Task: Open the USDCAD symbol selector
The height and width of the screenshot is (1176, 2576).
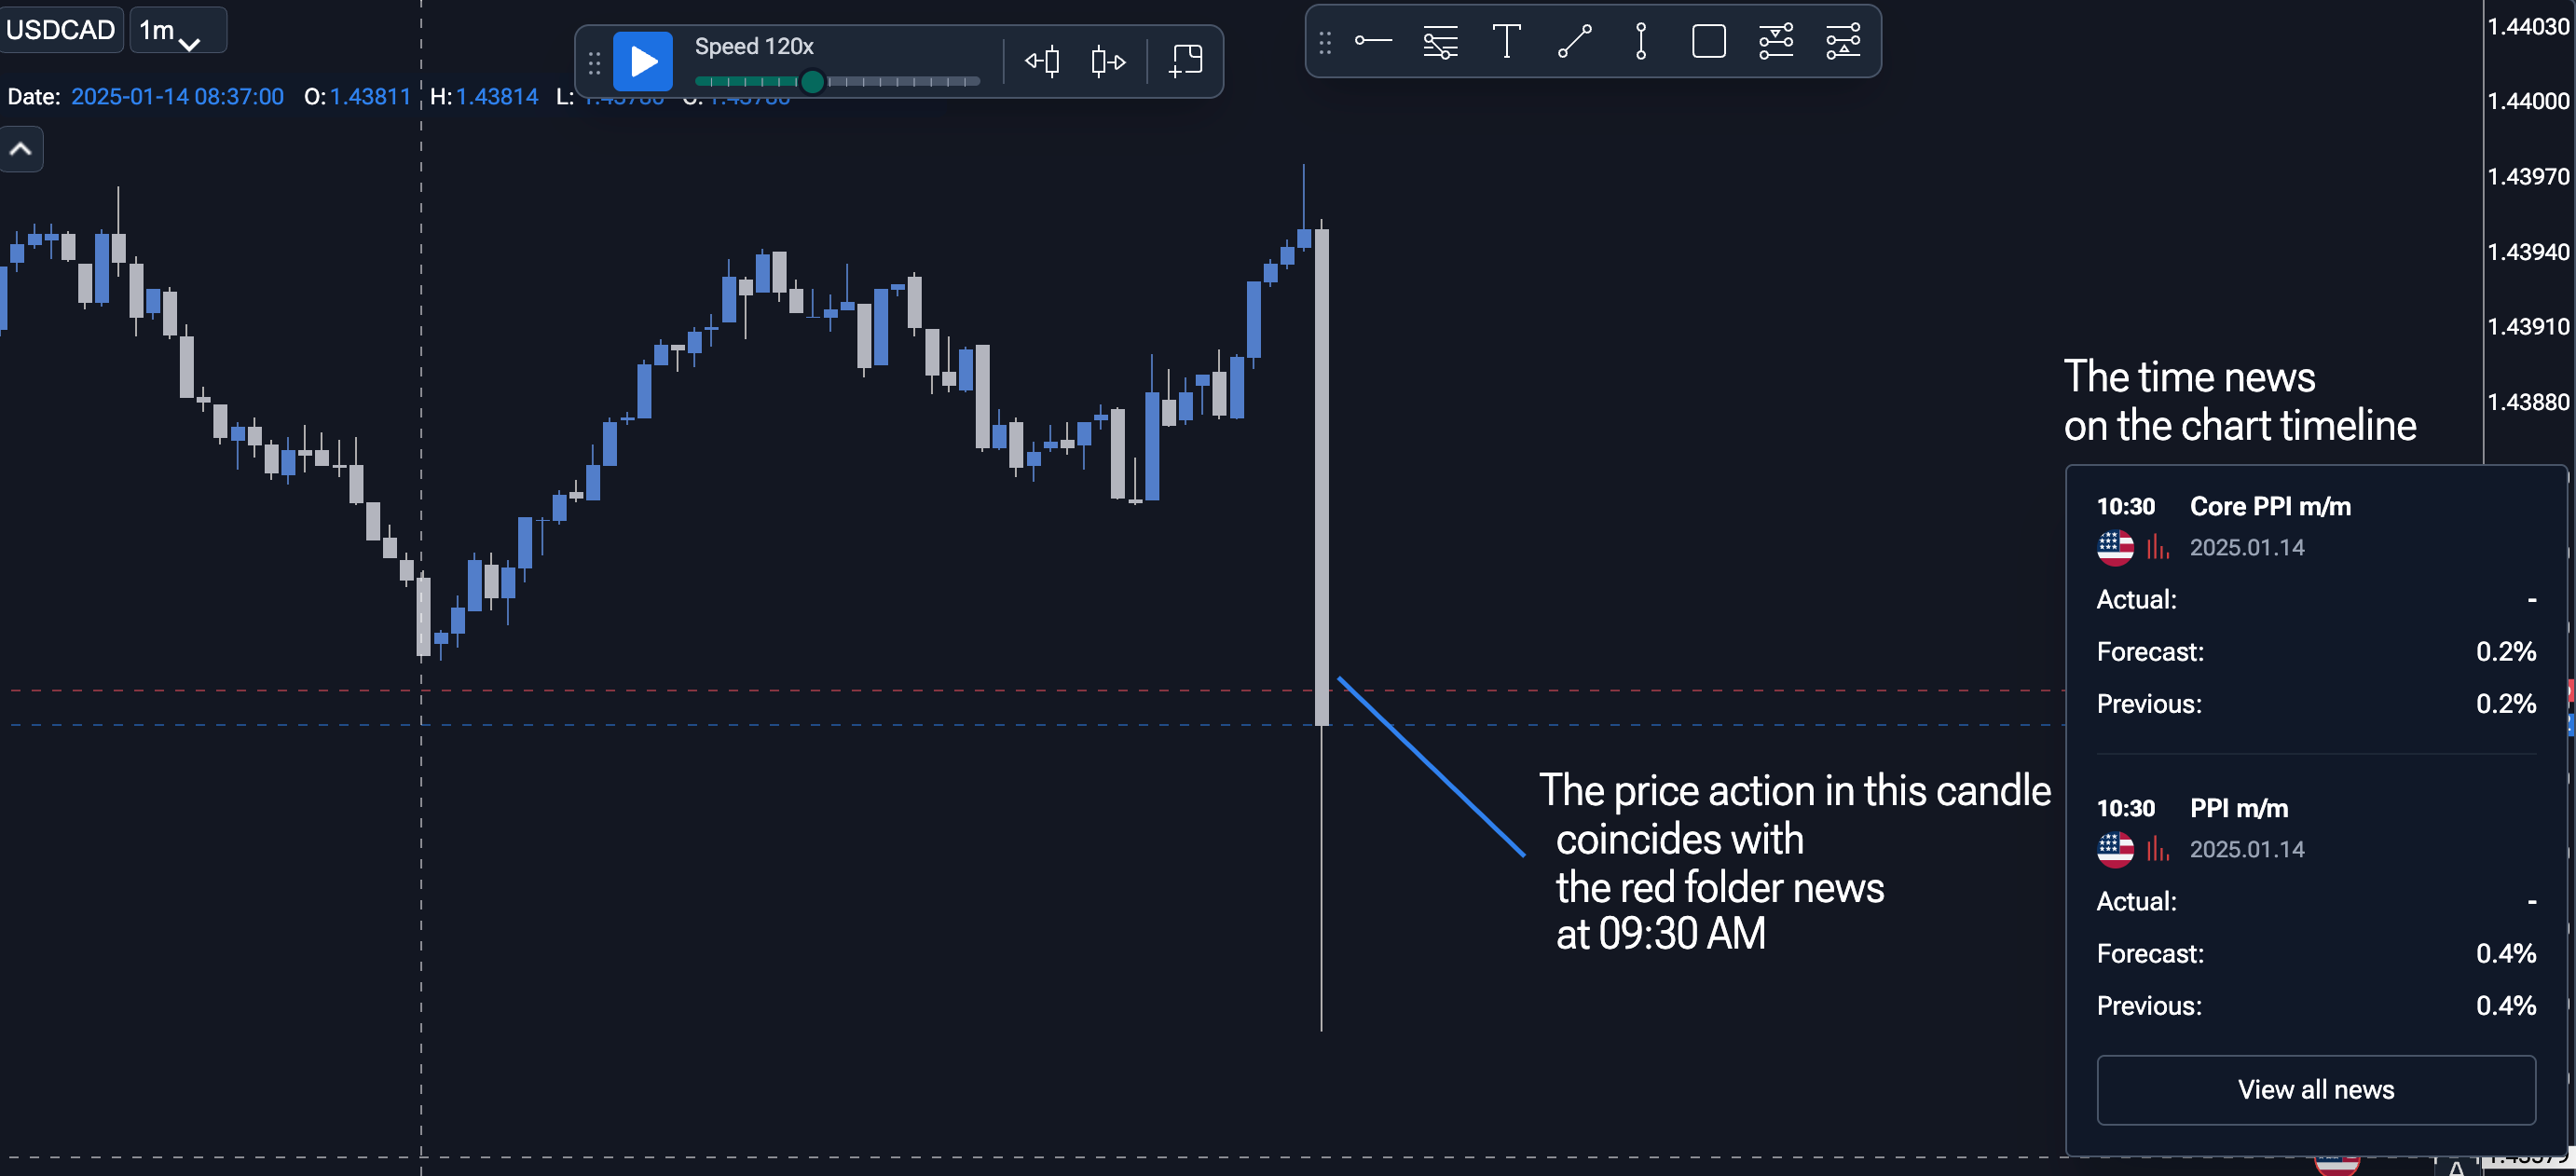Action: [61, 30]
